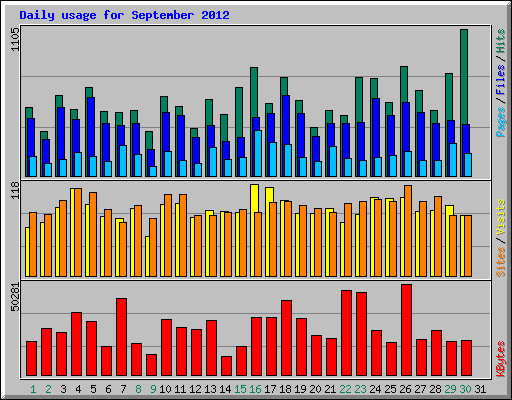The image size is (512, 400).
Task: Click the red KBytes bar for day 14
Action: [x=226, y=366]
